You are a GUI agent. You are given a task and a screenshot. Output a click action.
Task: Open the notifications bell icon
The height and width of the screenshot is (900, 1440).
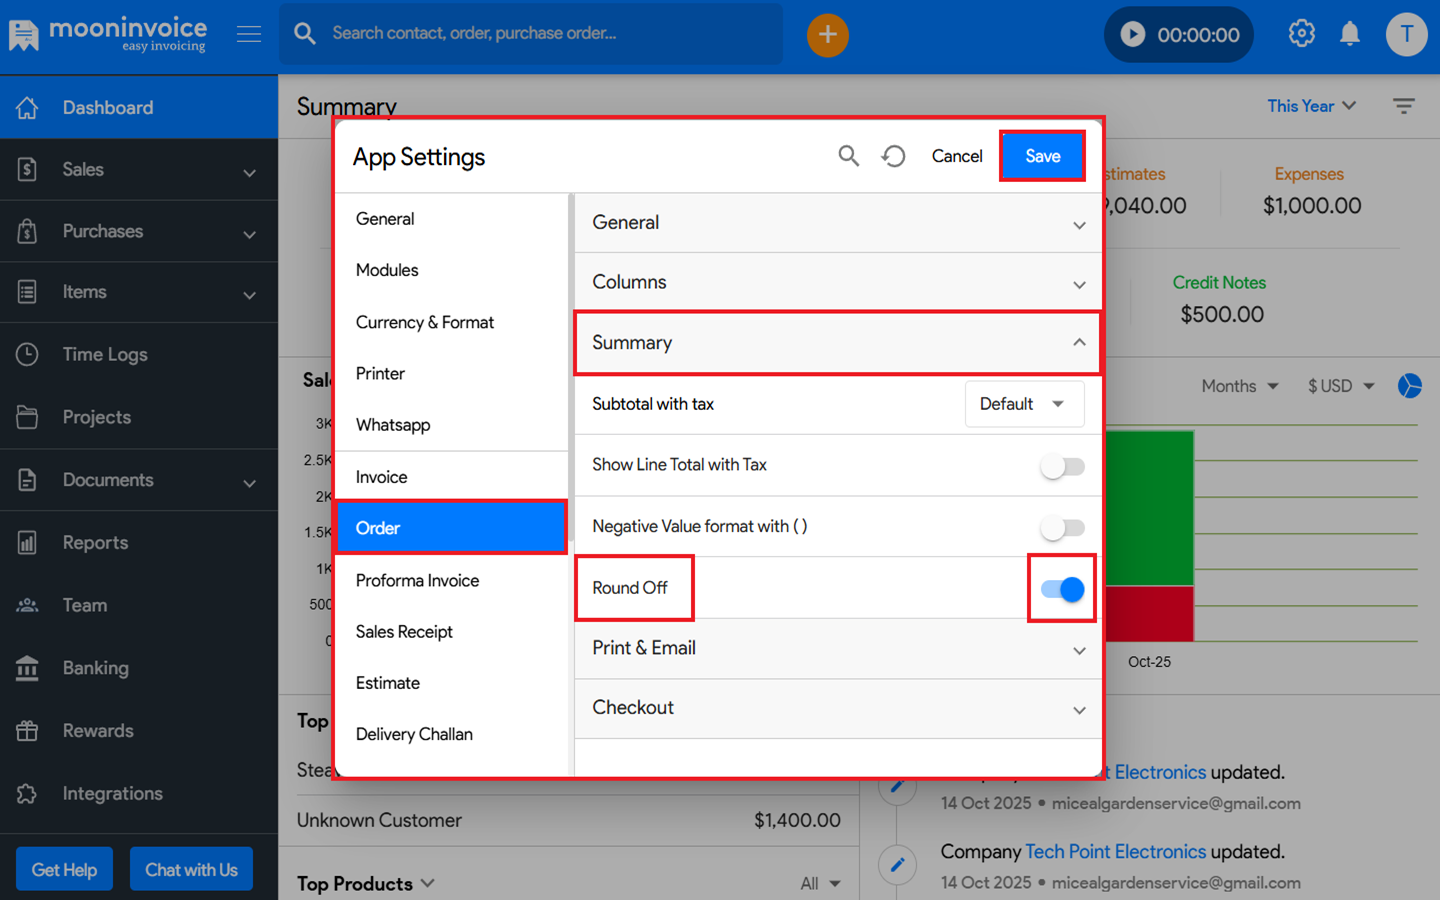[x=1349, y=34]
